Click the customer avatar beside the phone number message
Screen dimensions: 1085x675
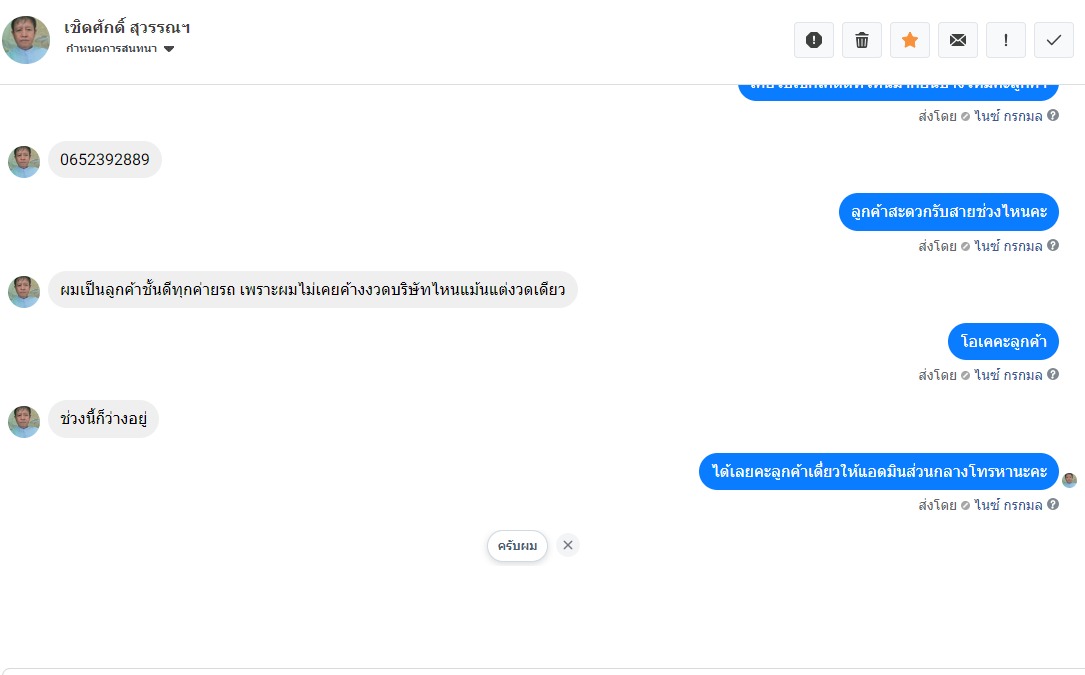(x=24, y=162)
